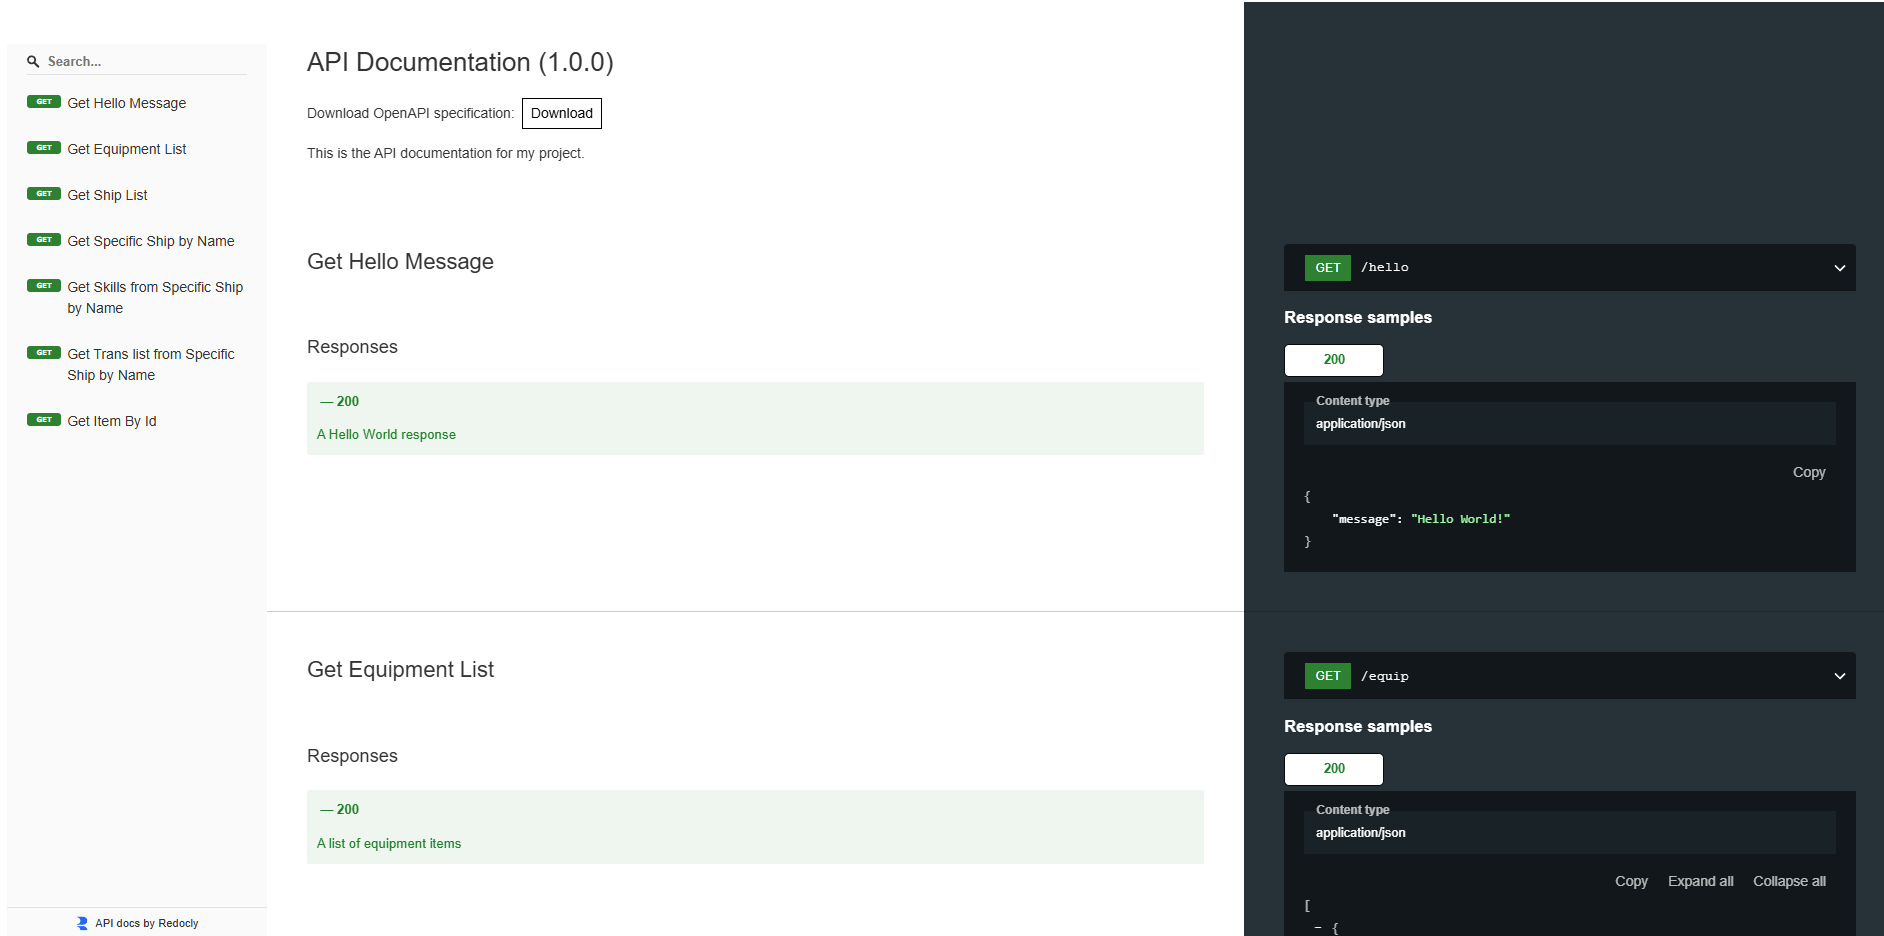The height and width of the screenshot is (936, 1884).
Task: Click the search magnifier icon
Action: (x=33, y=61)
